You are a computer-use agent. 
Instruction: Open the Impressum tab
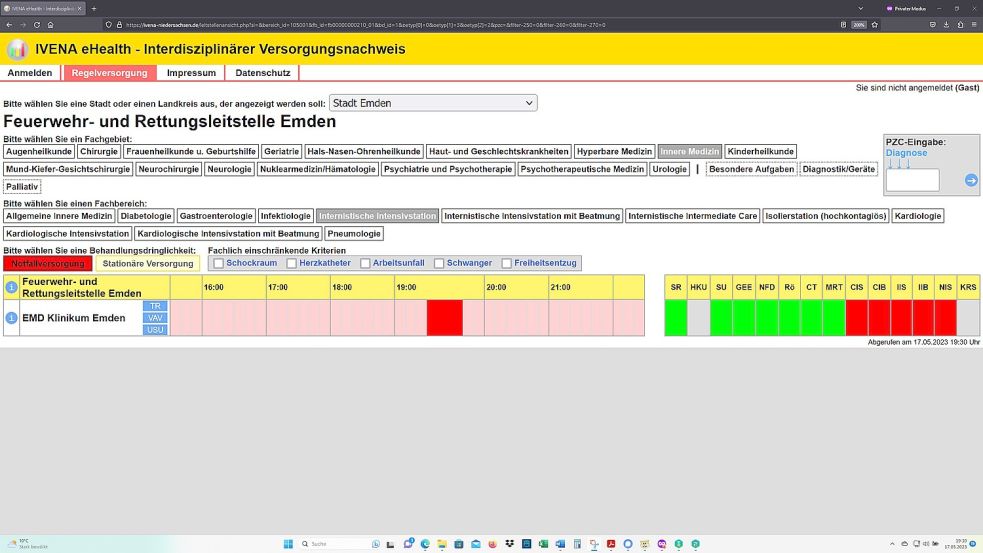(x=191, y=73)
